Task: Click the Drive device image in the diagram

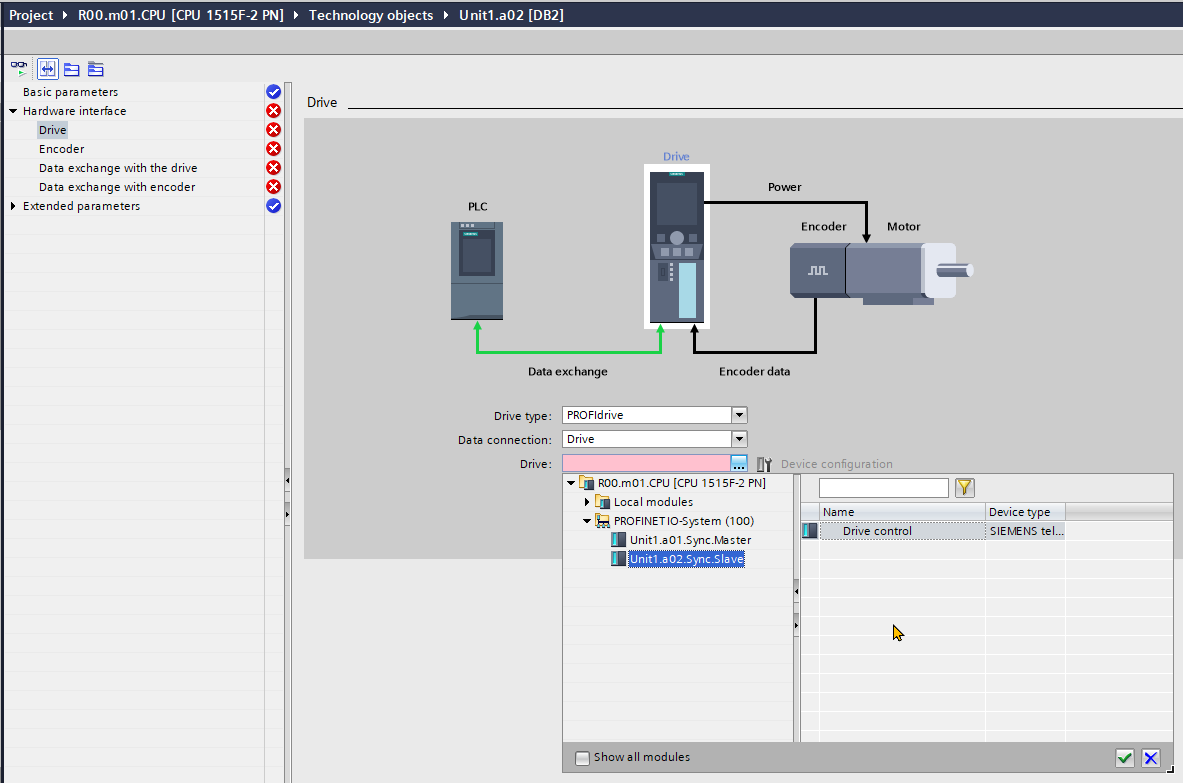Action: click(x=677, y=247)
